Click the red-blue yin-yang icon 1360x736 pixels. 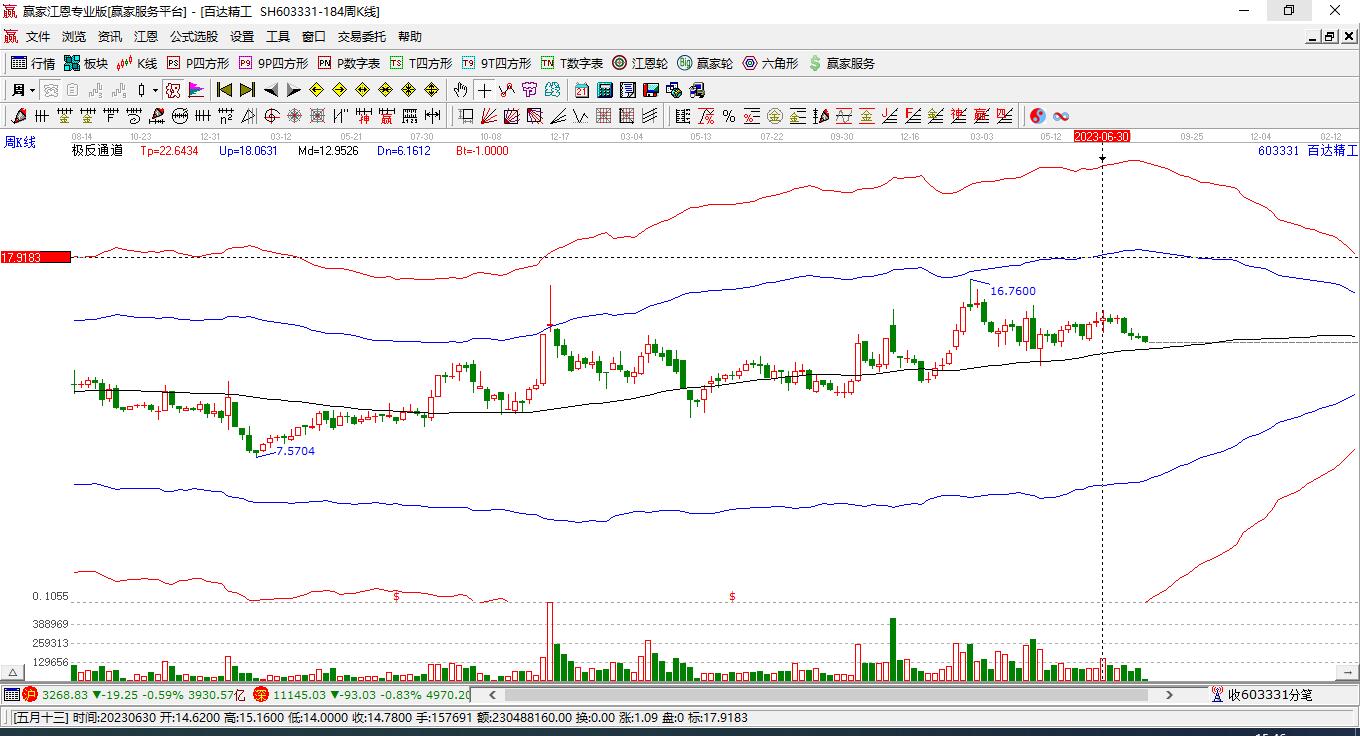point(1038,116)
